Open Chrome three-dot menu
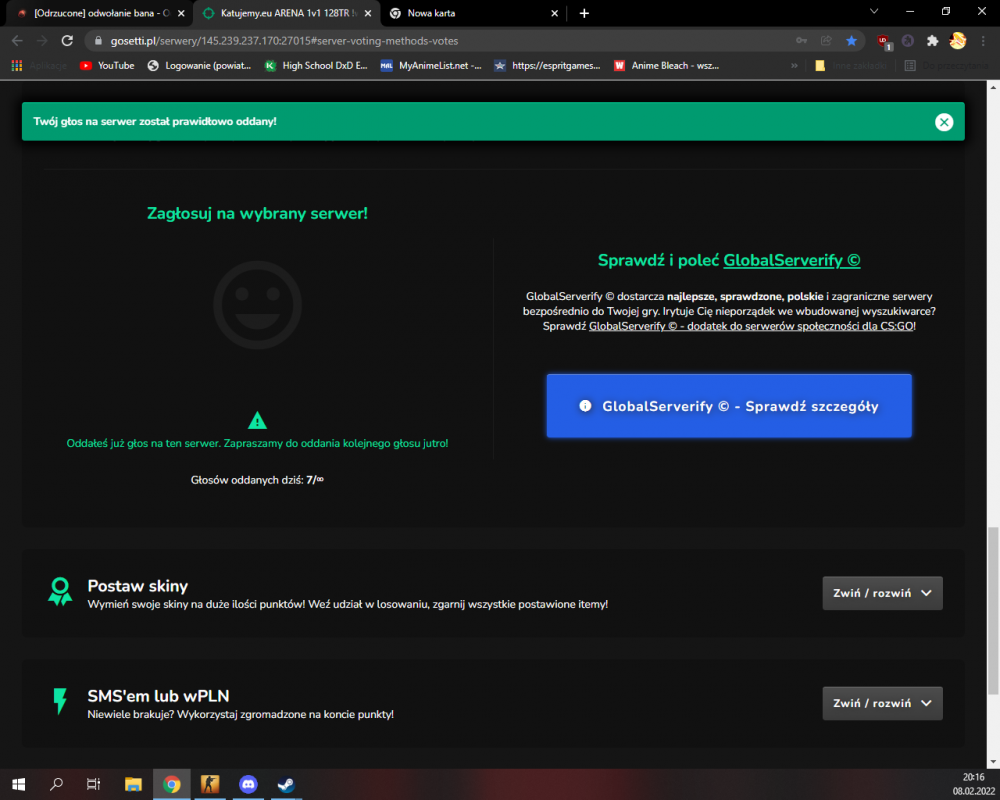This screenshot has width=1000, height=800. coord(983,41)
